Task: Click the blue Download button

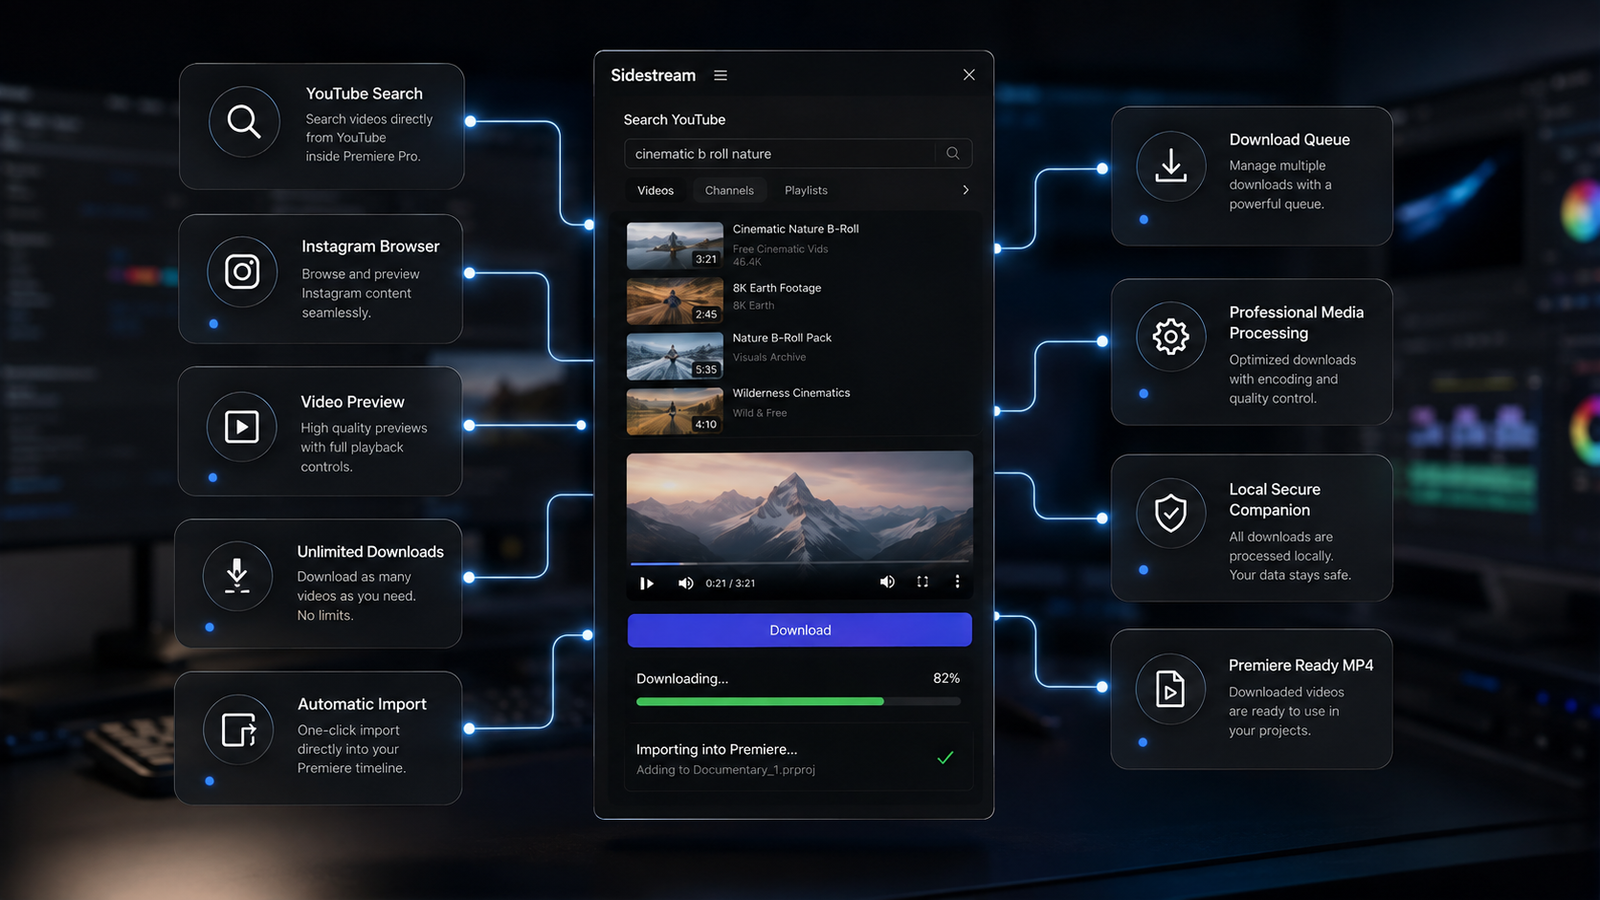Action: [x=800, y=630]
